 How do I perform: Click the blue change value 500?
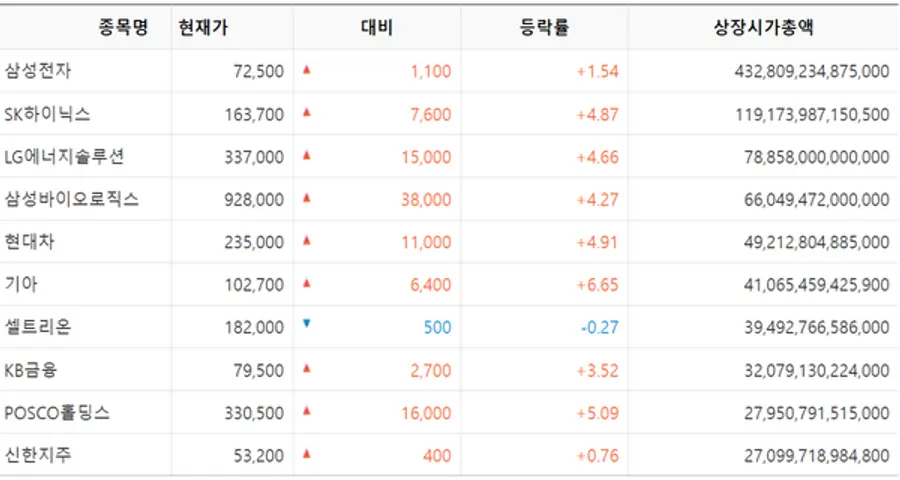pyautogui.click(x=437, y=327)
